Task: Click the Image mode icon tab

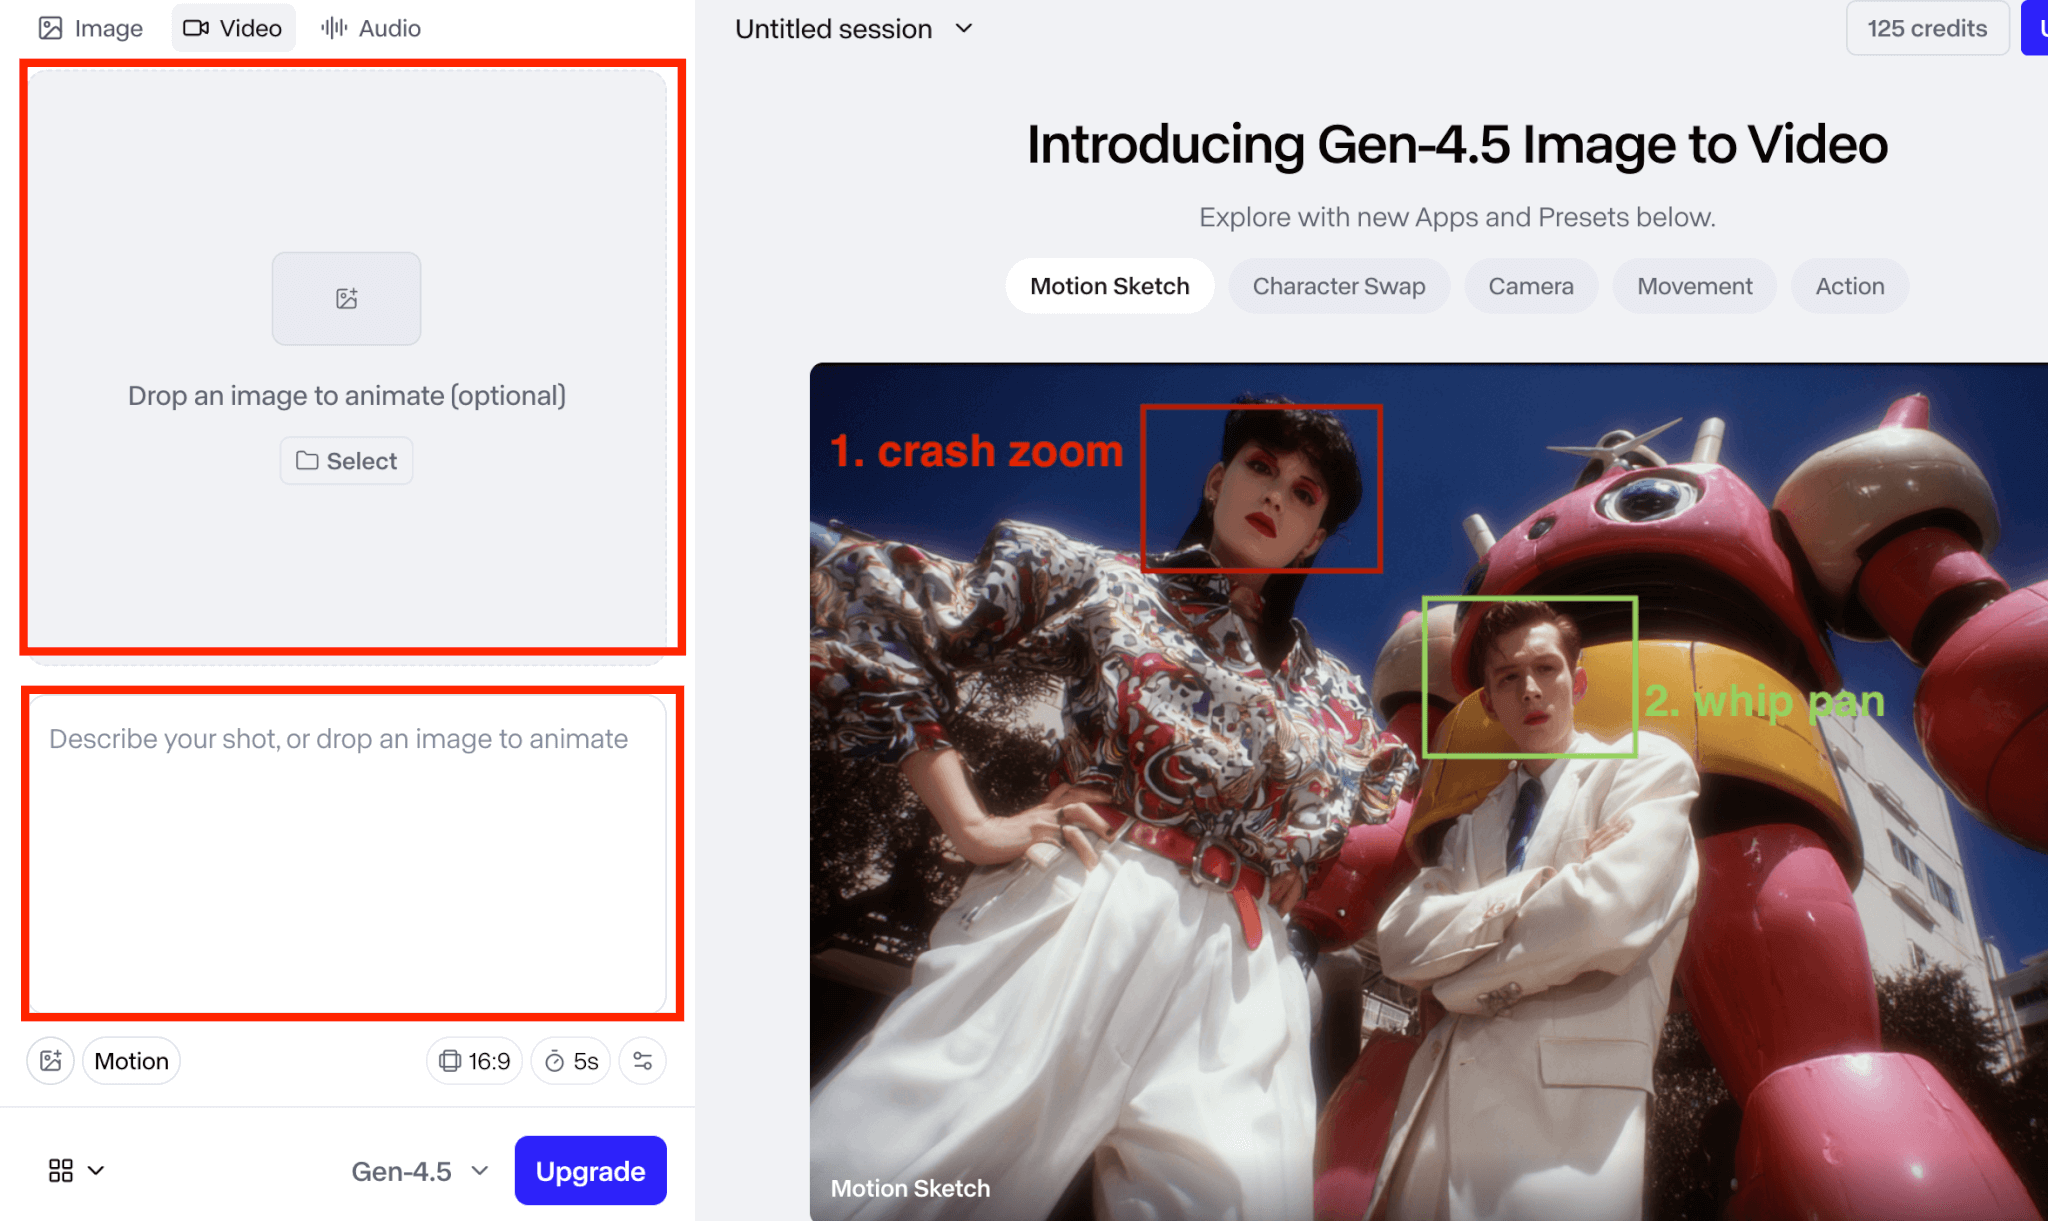Action: (91, 28)
